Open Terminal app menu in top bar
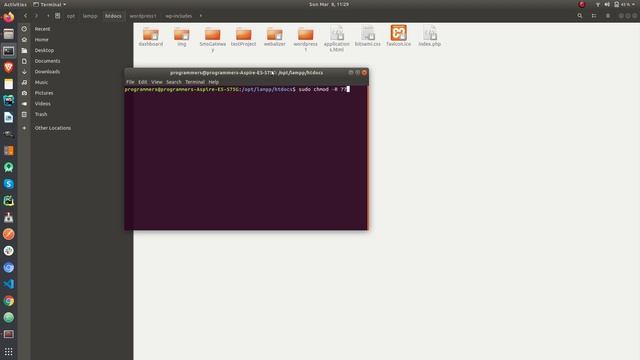Screen dimensions: 640x360 (49, 4)
